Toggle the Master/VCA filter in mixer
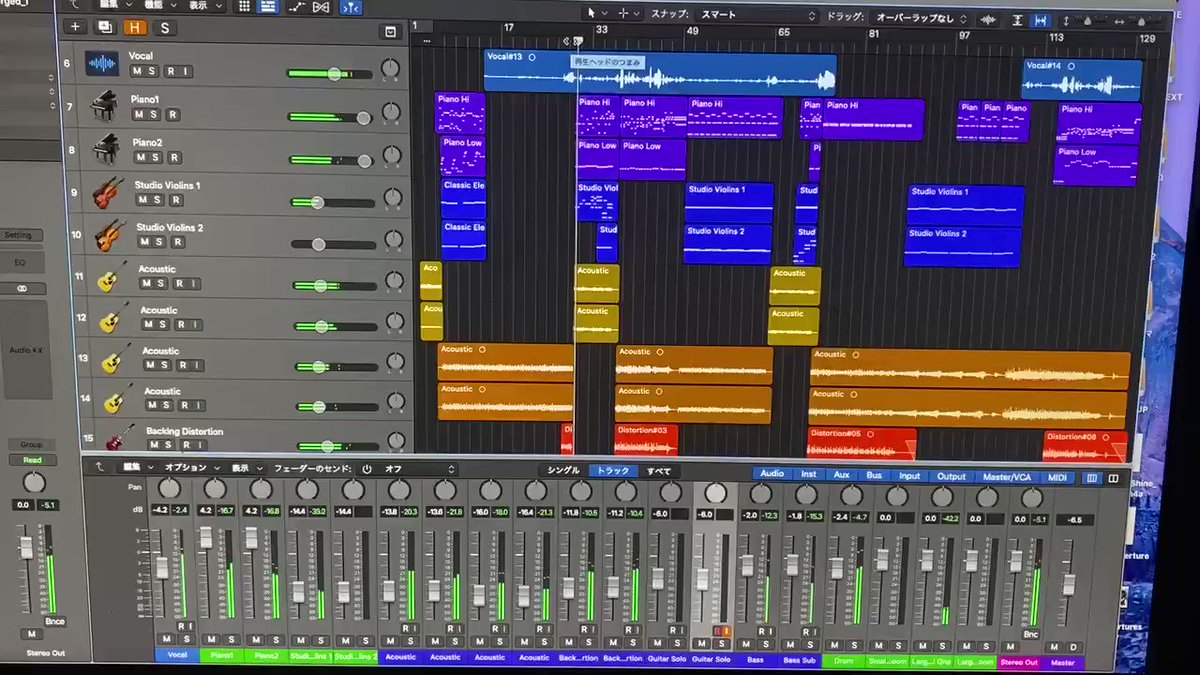1200x675 pixels. [x=1006, y=477]
